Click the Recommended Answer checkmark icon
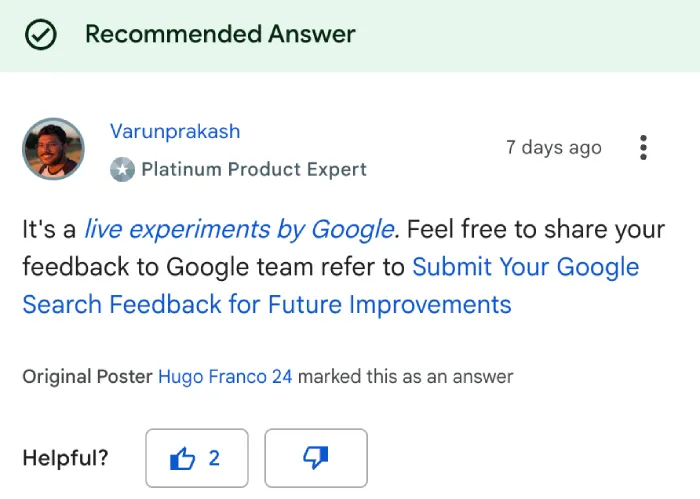 [x=41, y=34]
